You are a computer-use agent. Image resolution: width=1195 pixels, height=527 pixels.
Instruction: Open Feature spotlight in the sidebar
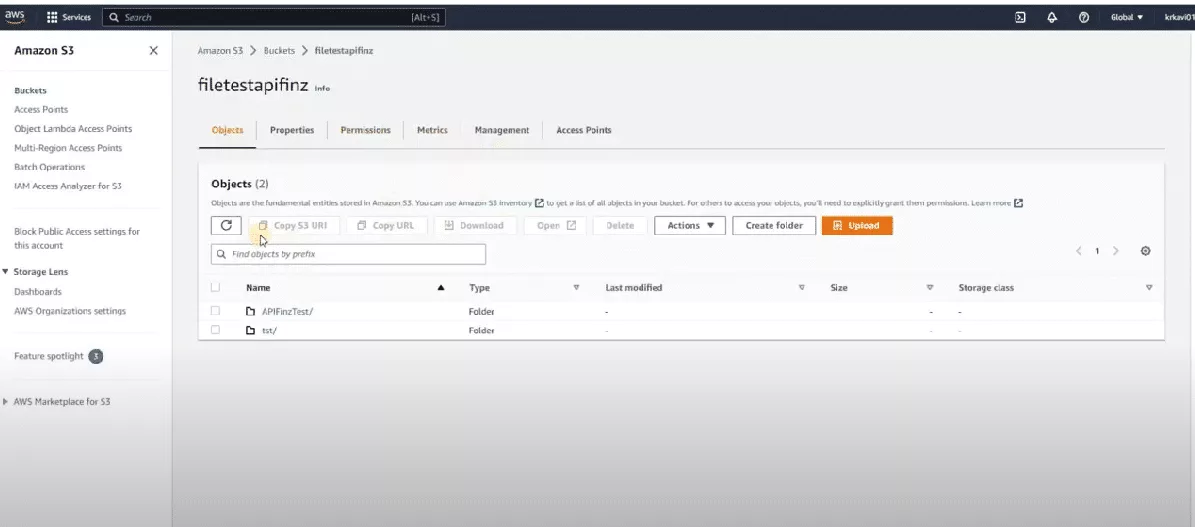(x=49, y=356)
